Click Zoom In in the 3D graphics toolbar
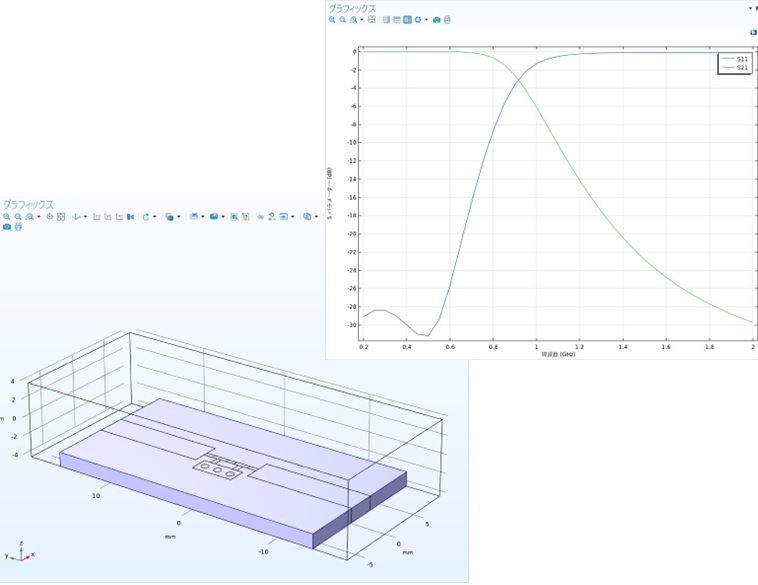 click(7, 217)
